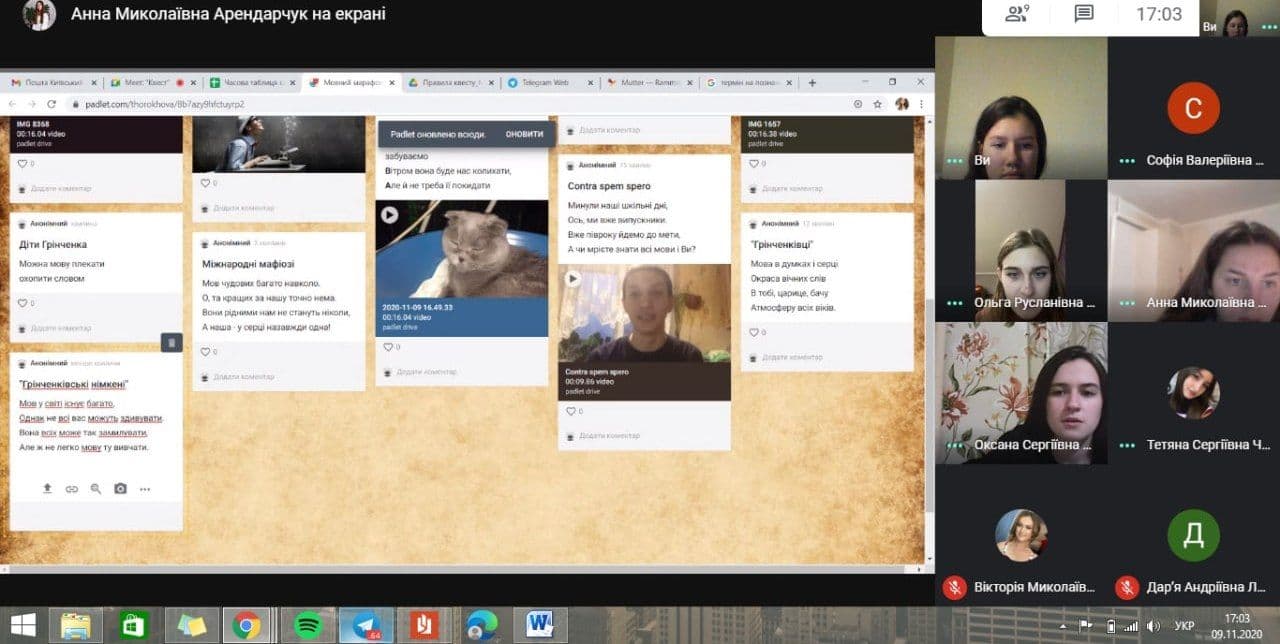Open the Meet participants list icon
The width and height of the screenshot is (1280, 644).
point(1017,14)
